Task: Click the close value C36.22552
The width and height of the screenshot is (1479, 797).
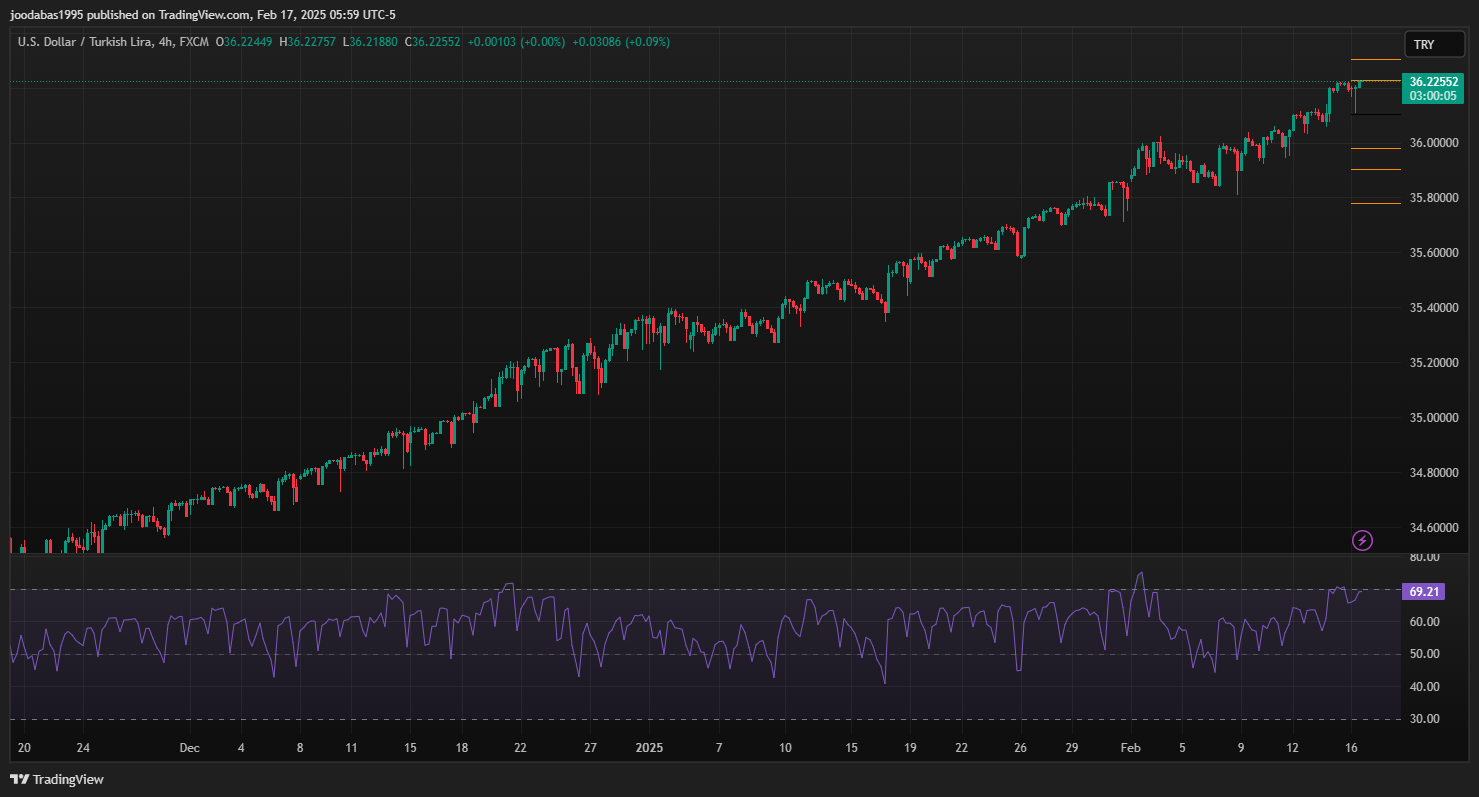Action: click(432, 42)
